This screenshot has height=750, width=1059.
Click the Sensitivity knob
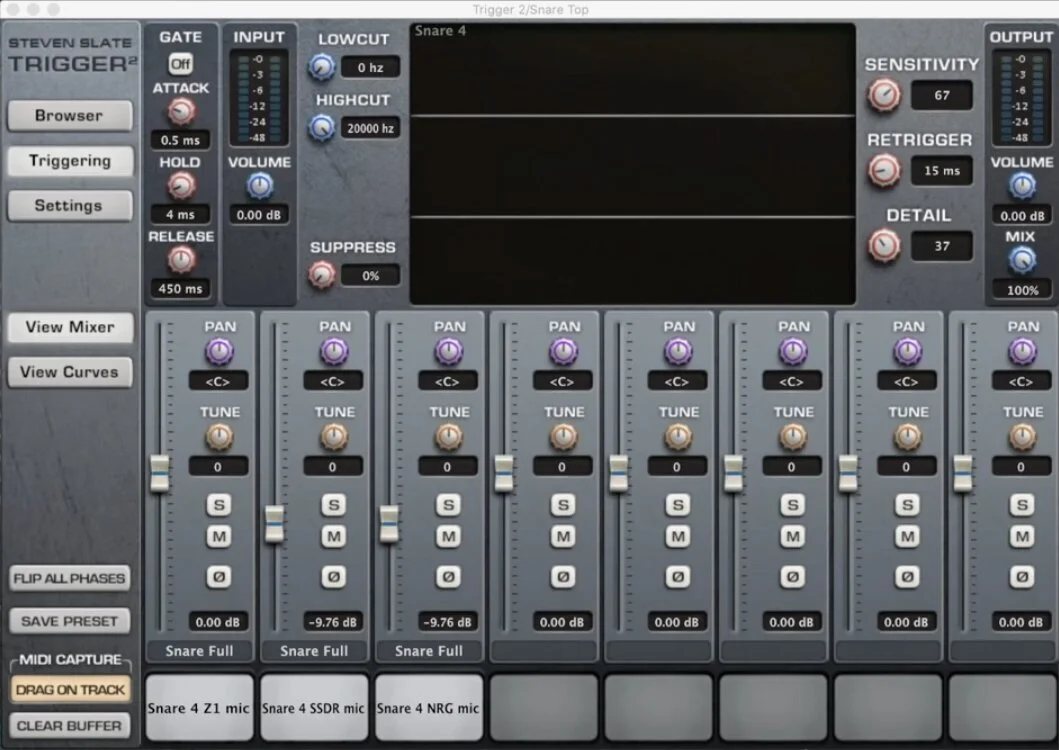(884, 95)
